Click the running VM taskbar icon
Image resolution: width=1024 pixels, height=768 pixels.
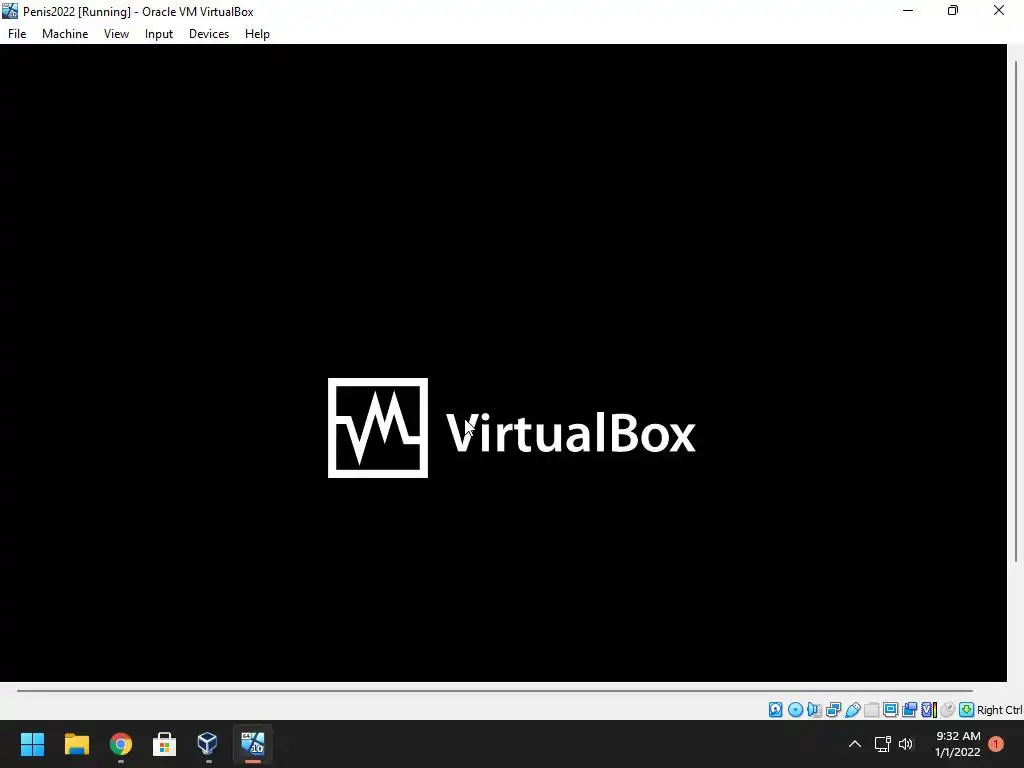253,744
